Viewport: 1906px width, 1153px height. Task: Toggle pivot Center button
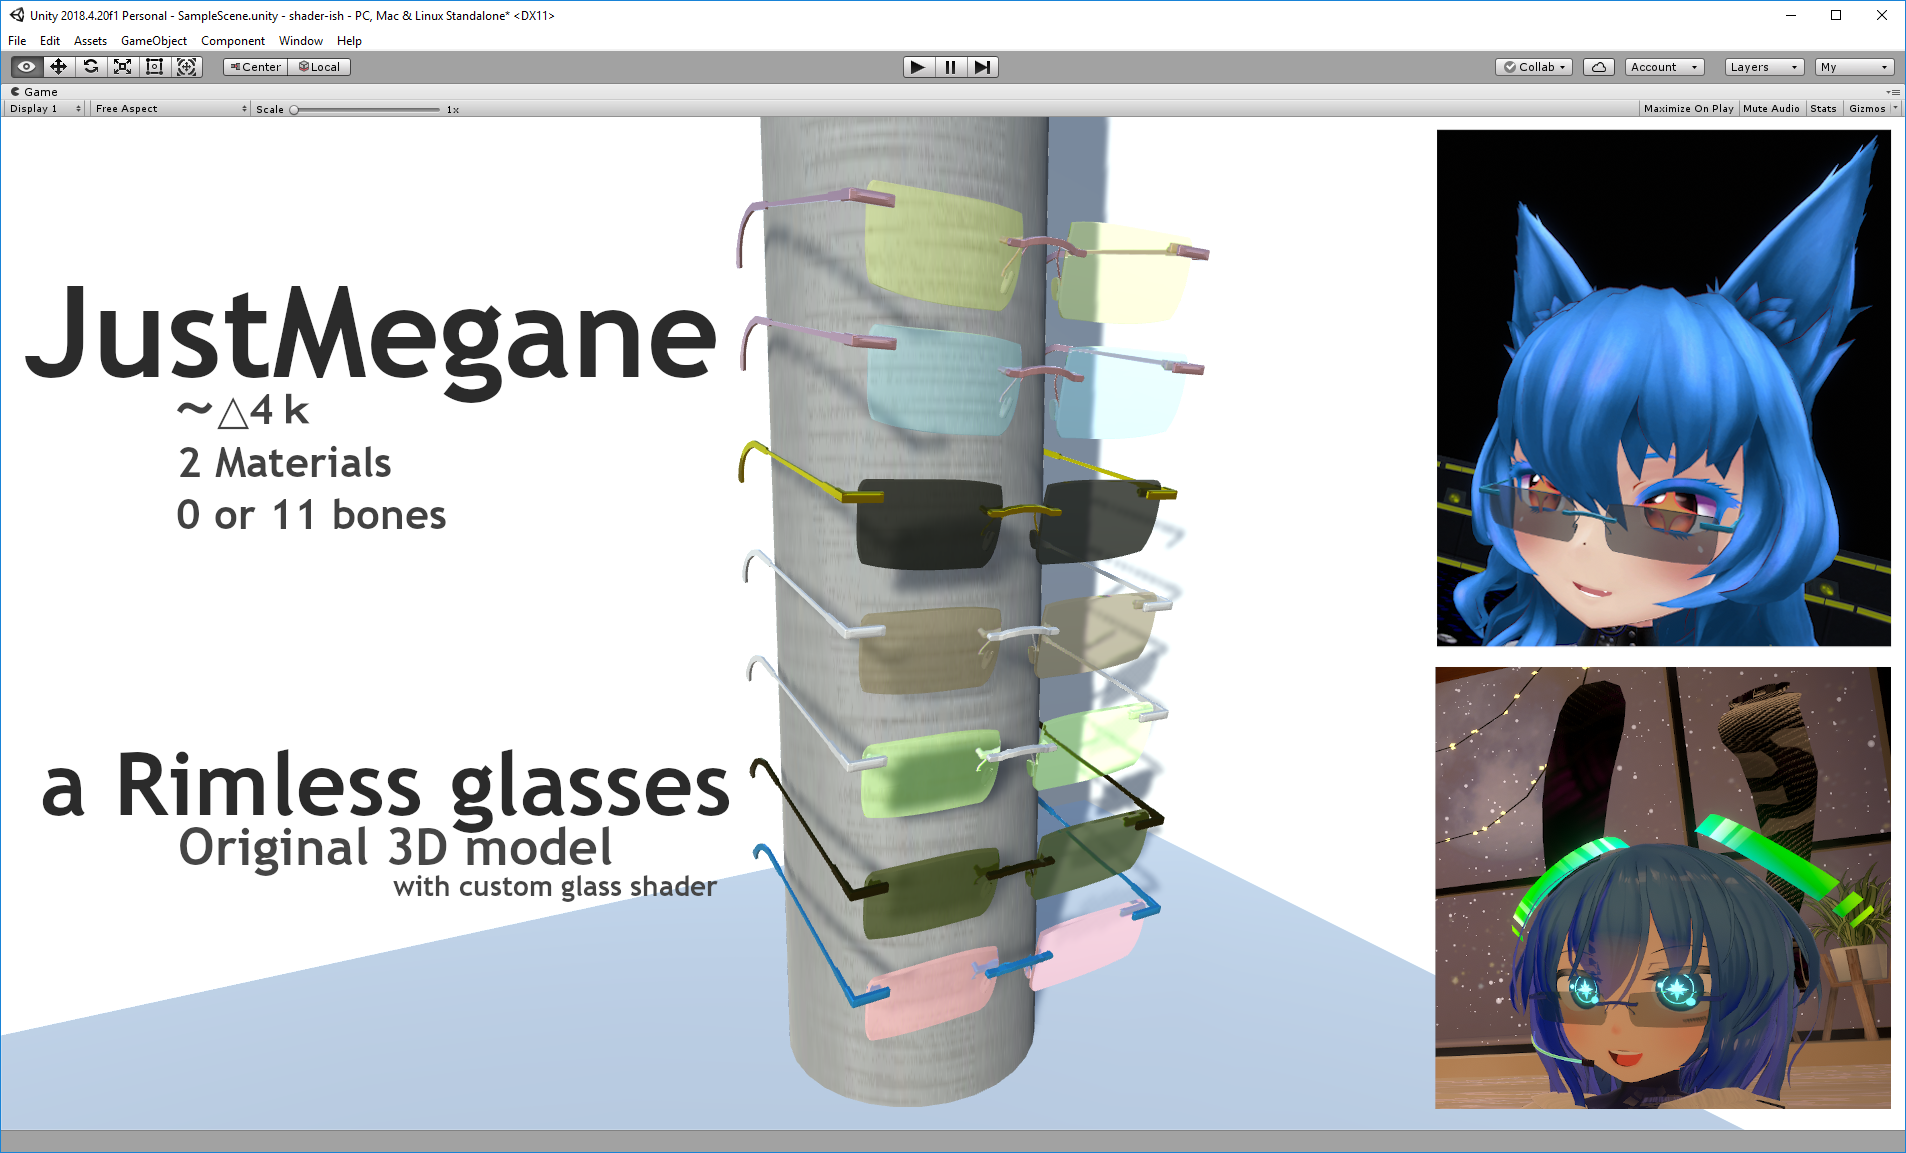tap(256, 67)
